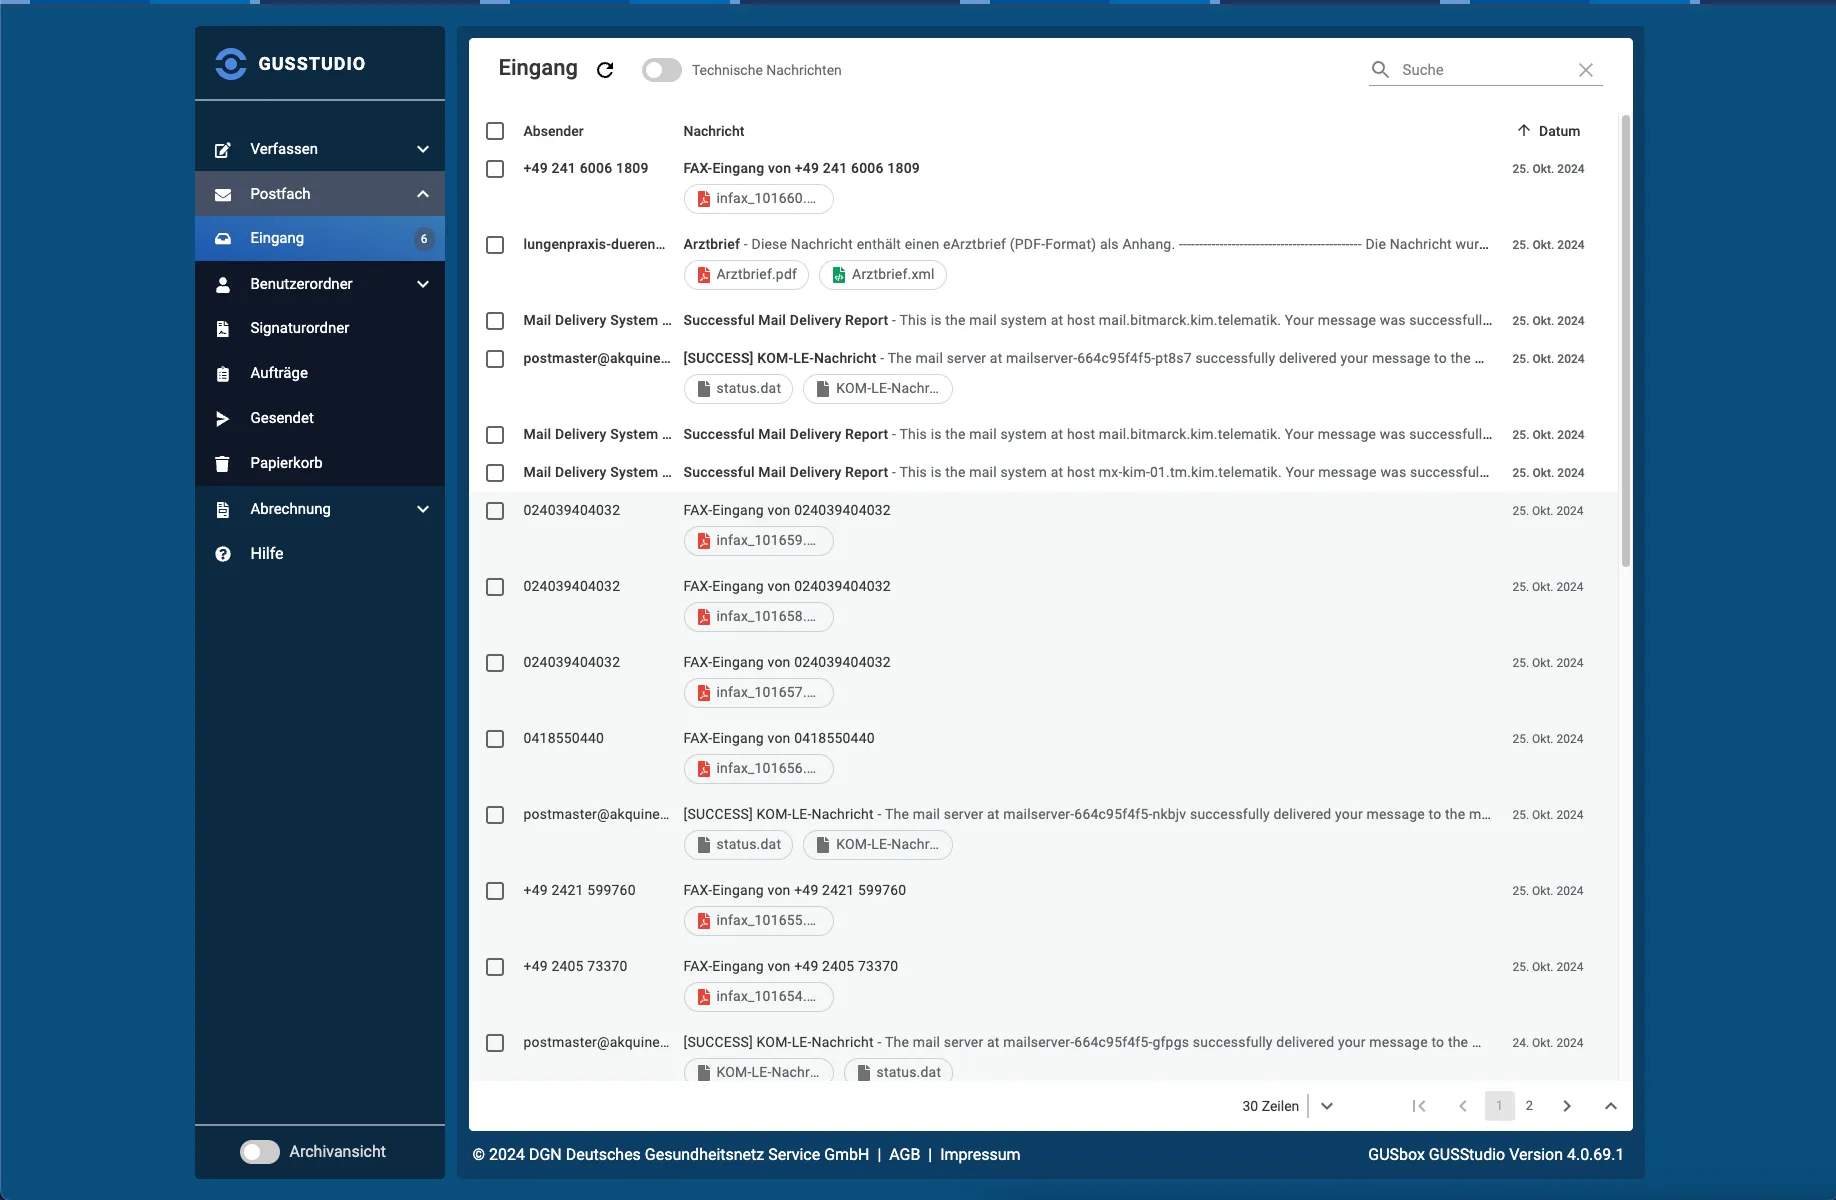Enable the Technische Nachrichten toggle
This screenshot has height=1200, width=1836.
tap(661, 70)
